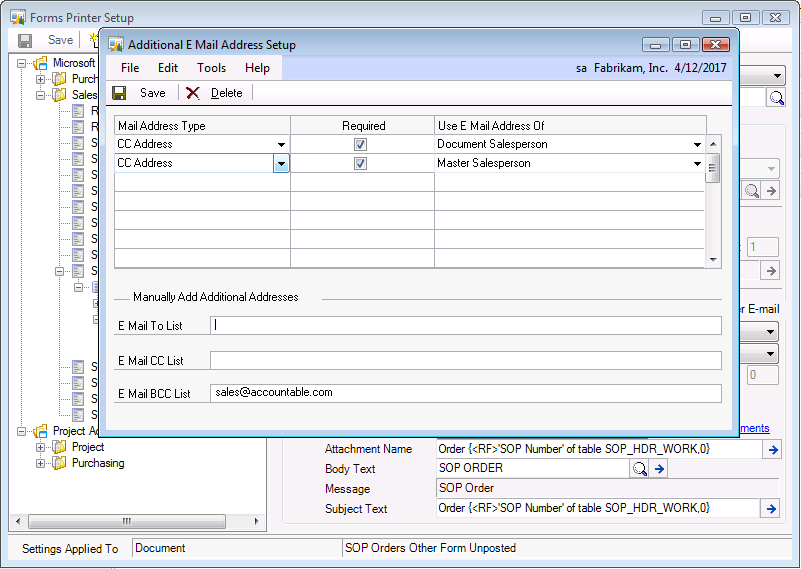Screen dimensions: 801x569
Task: Click the E Mail To List field
Action: pos(465,325)
